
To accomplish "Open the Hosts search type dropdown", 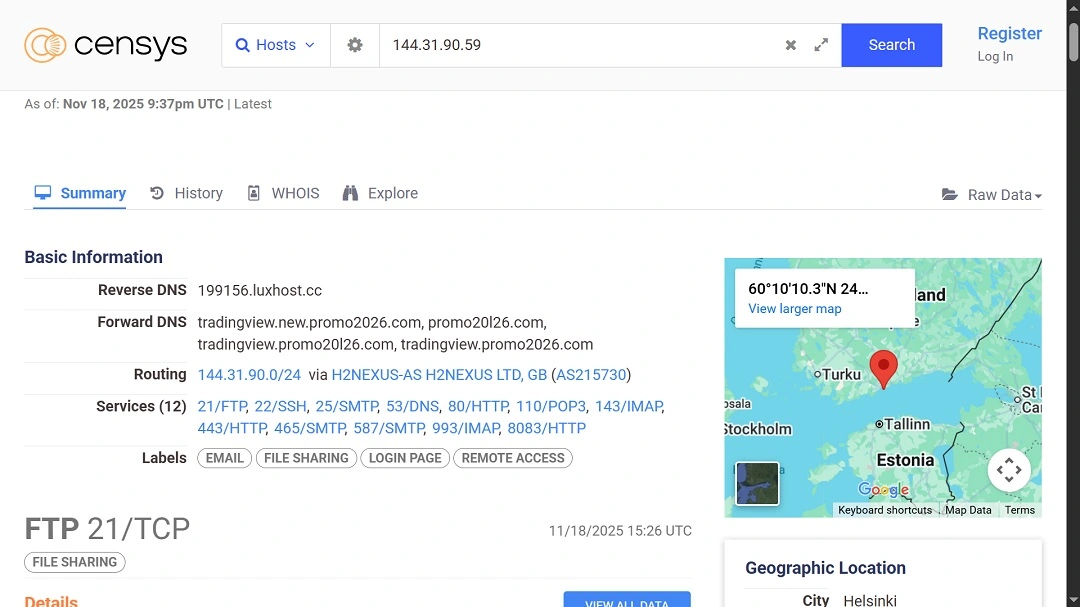I will coord(275,44).
